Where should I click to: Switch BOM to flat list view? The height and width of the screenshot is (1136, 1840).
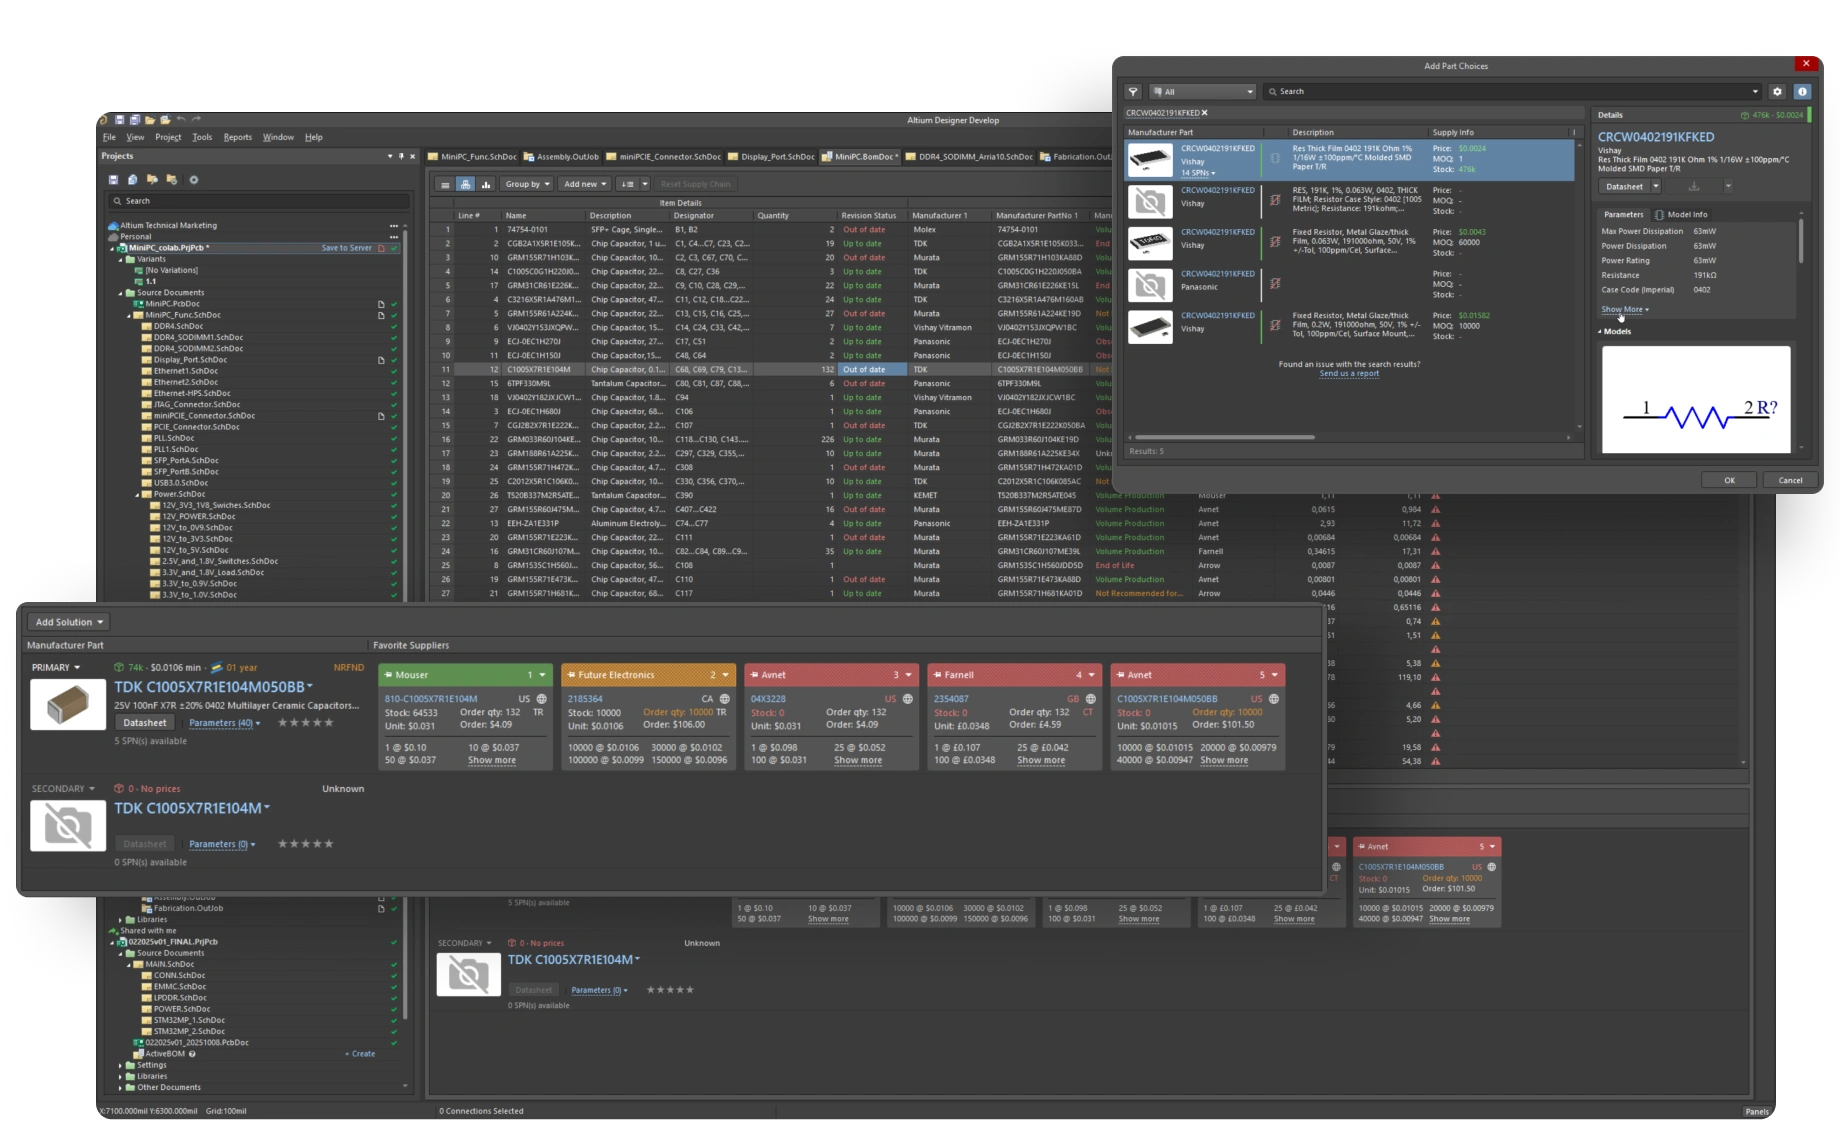click(445, 184)
